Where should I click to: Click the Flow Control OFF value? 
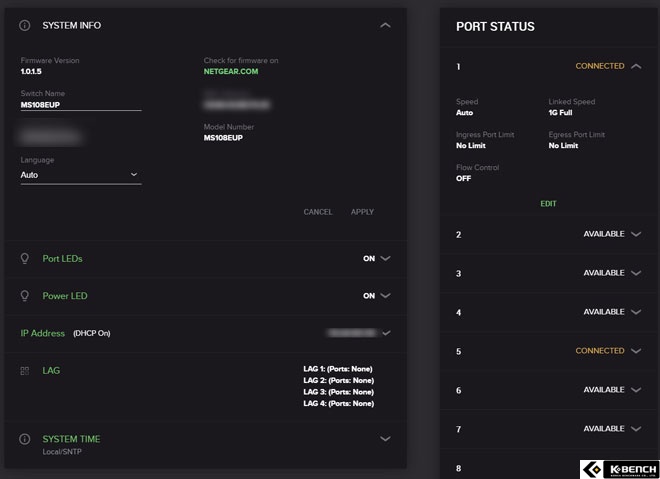point(463,178)
